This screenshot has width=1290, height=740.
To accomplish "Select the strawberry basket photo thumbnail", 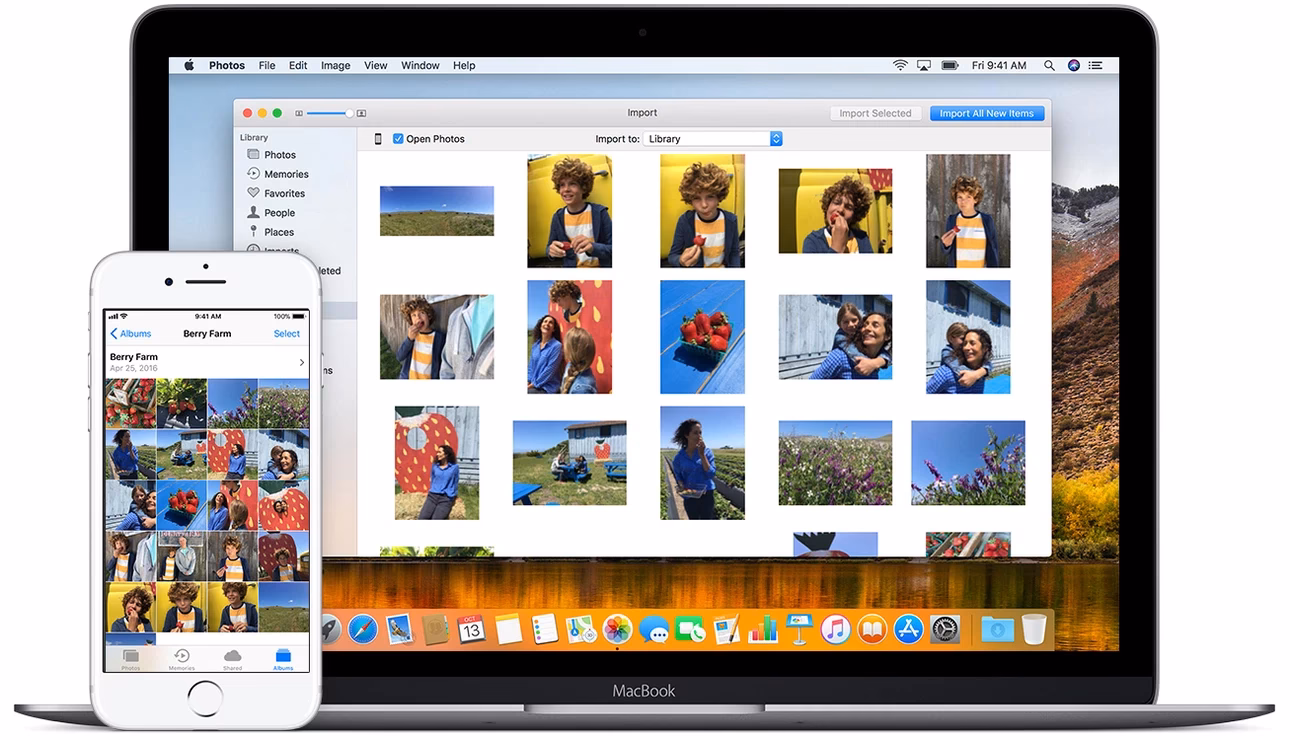I will tap(702, 336).
